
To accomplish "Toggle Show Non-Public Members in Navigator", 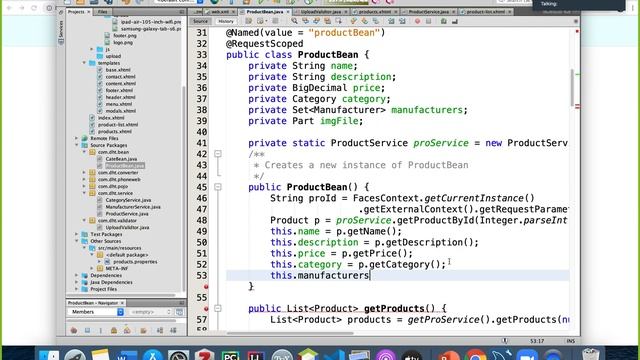I will tap(114, 330).
